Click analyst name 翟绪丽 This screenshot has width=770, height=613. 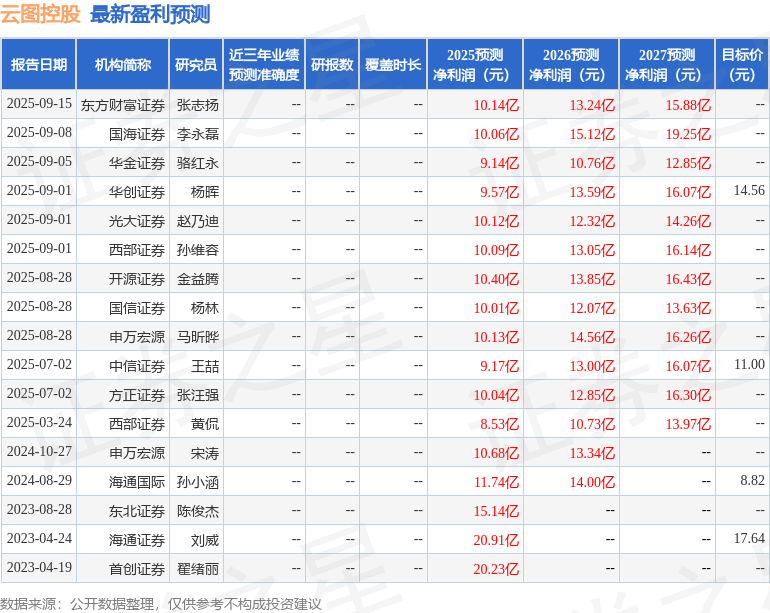(x=198, y=569)
